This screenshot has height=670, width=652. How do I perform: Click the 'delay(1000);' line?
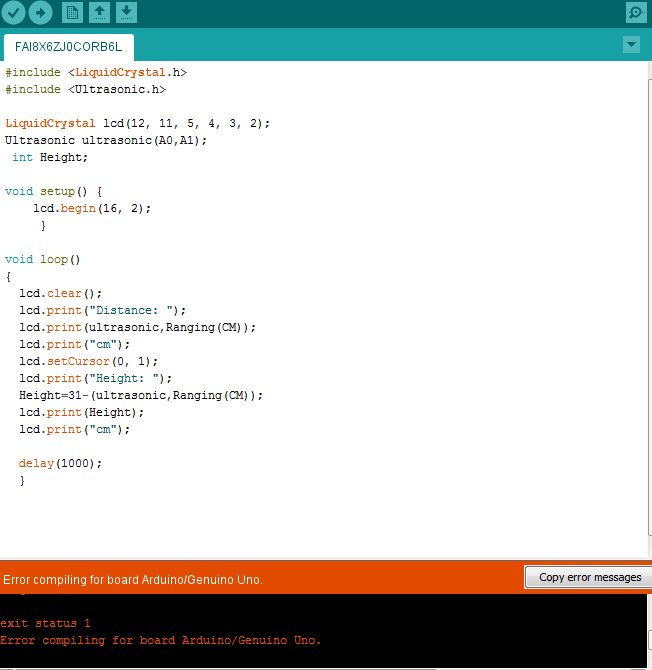pos(61,464)
